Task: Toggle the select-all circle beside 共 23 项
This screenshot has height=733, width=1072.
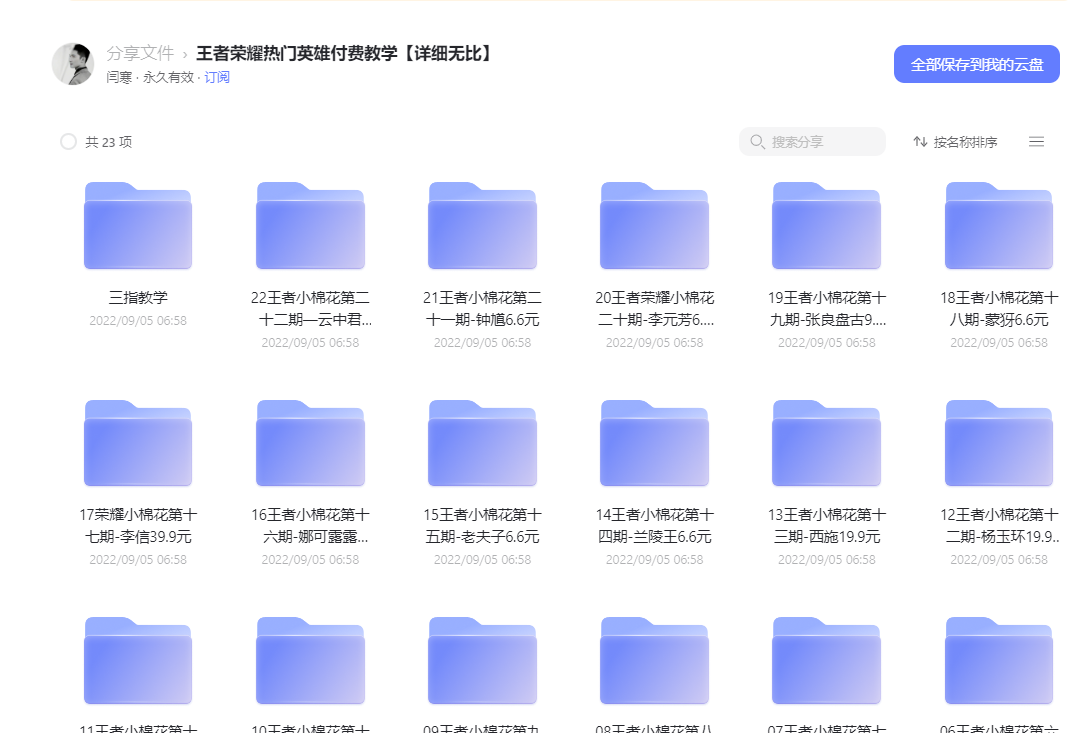Action: pyautogui.click(x=68, y=142)
